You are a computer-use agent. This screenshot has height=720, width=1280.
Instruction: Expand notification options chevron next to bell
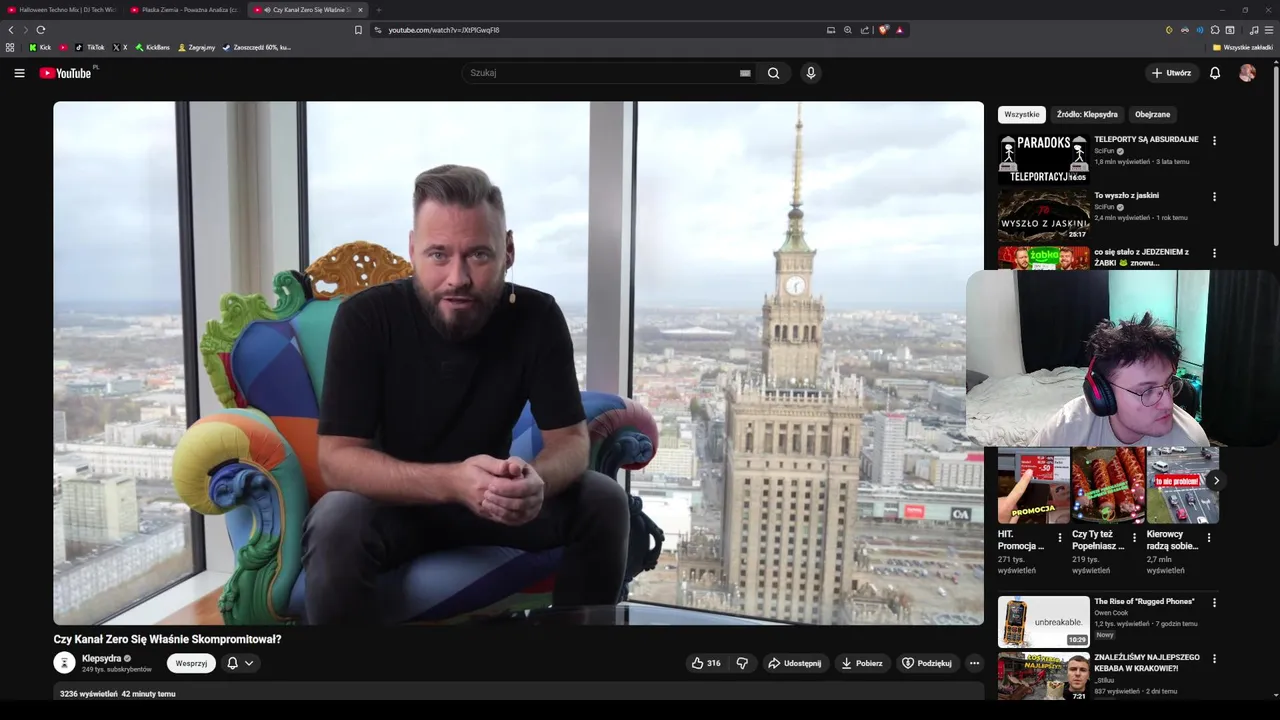tap(249, 663)
